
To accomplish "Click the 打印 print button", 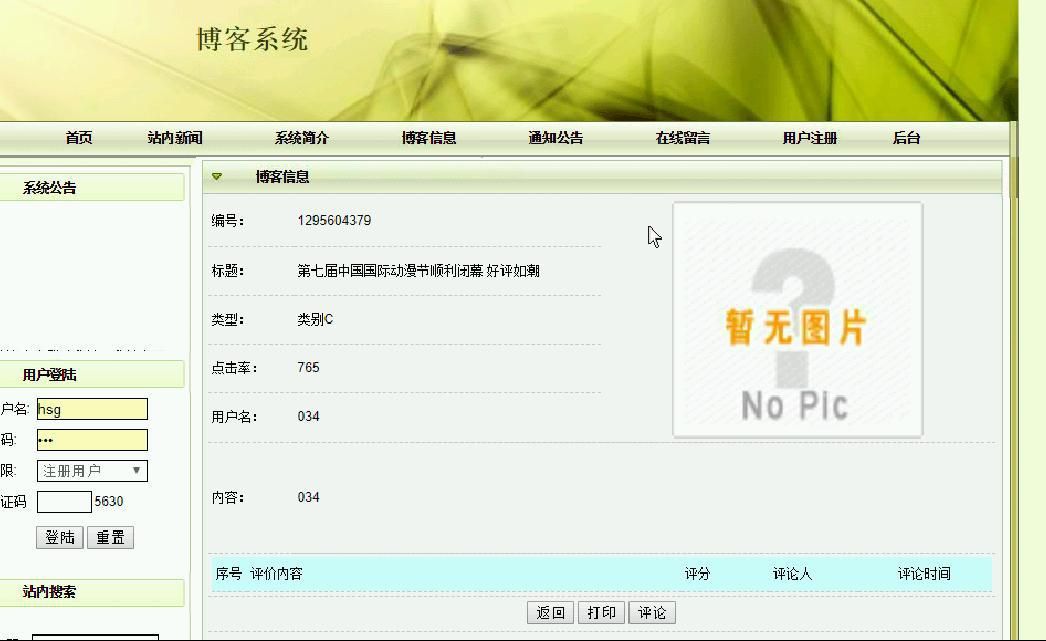I will 601,612.
